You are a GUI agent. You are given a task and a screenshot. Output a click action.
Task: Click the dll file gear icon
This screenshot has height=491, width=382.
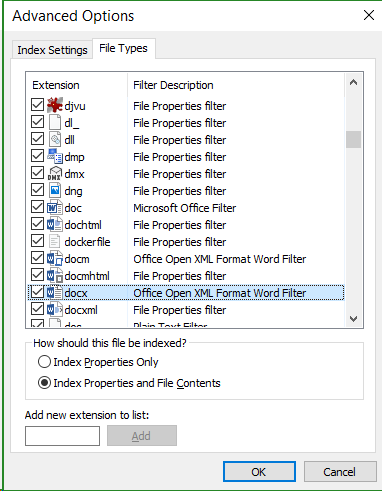click(55, 139)
